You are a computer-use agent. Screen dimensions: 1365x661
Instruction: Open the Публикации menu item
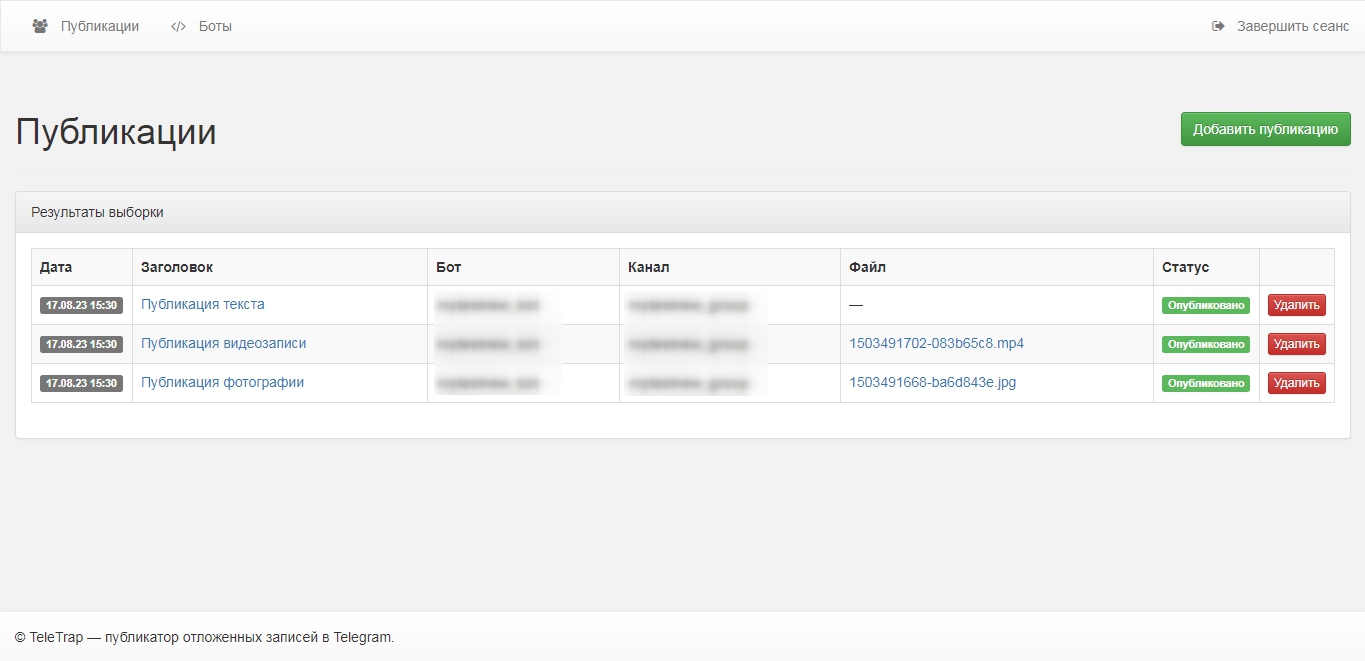(x=100, y=26)
